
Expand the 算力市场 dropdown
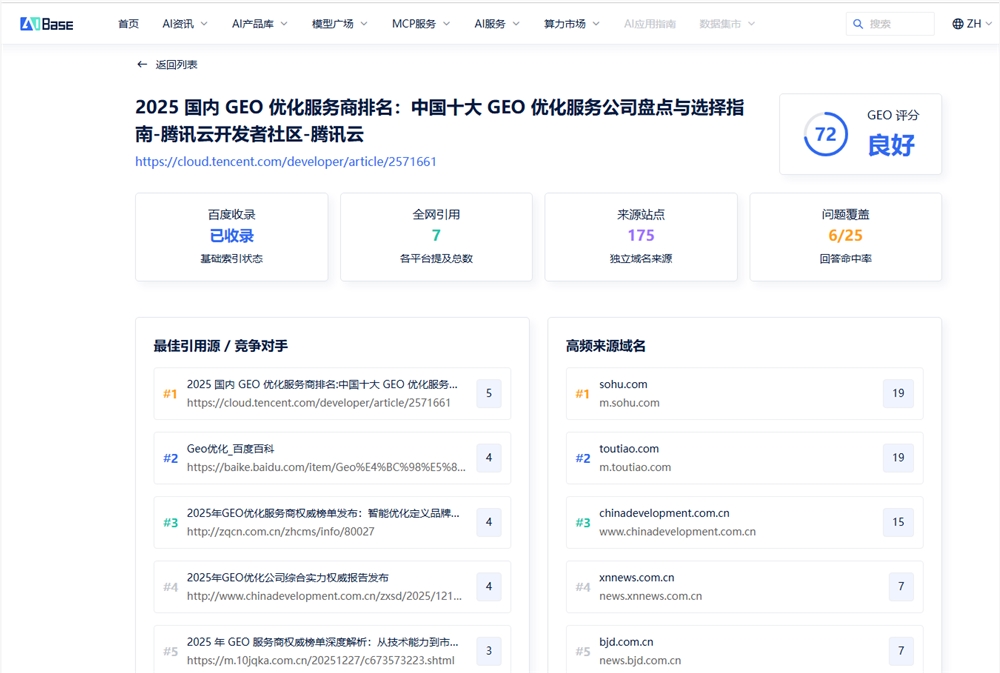(570, 23)
